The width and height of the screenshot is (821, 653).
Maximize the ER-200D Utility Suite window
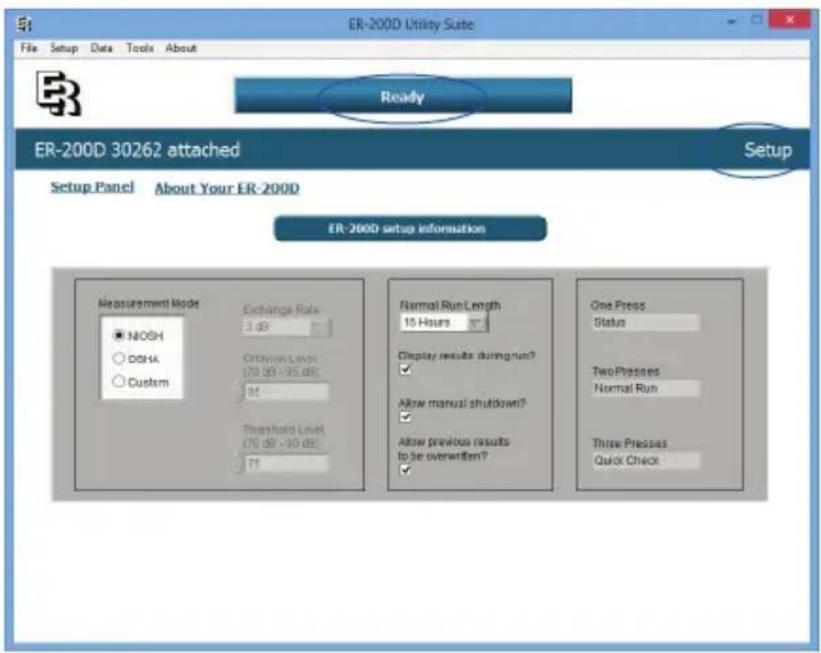[757, 20]
